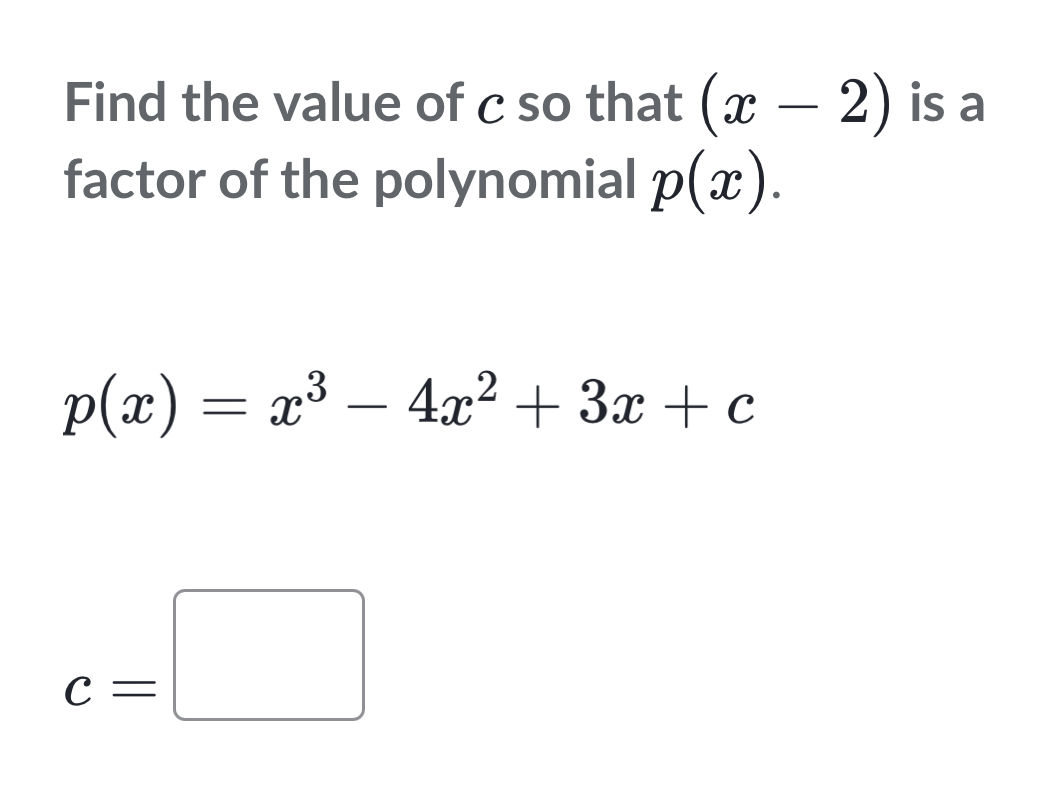Viewport: 1061px width, 795px height.
Task: Click the first line of the question text
Action: coord(400,102)
